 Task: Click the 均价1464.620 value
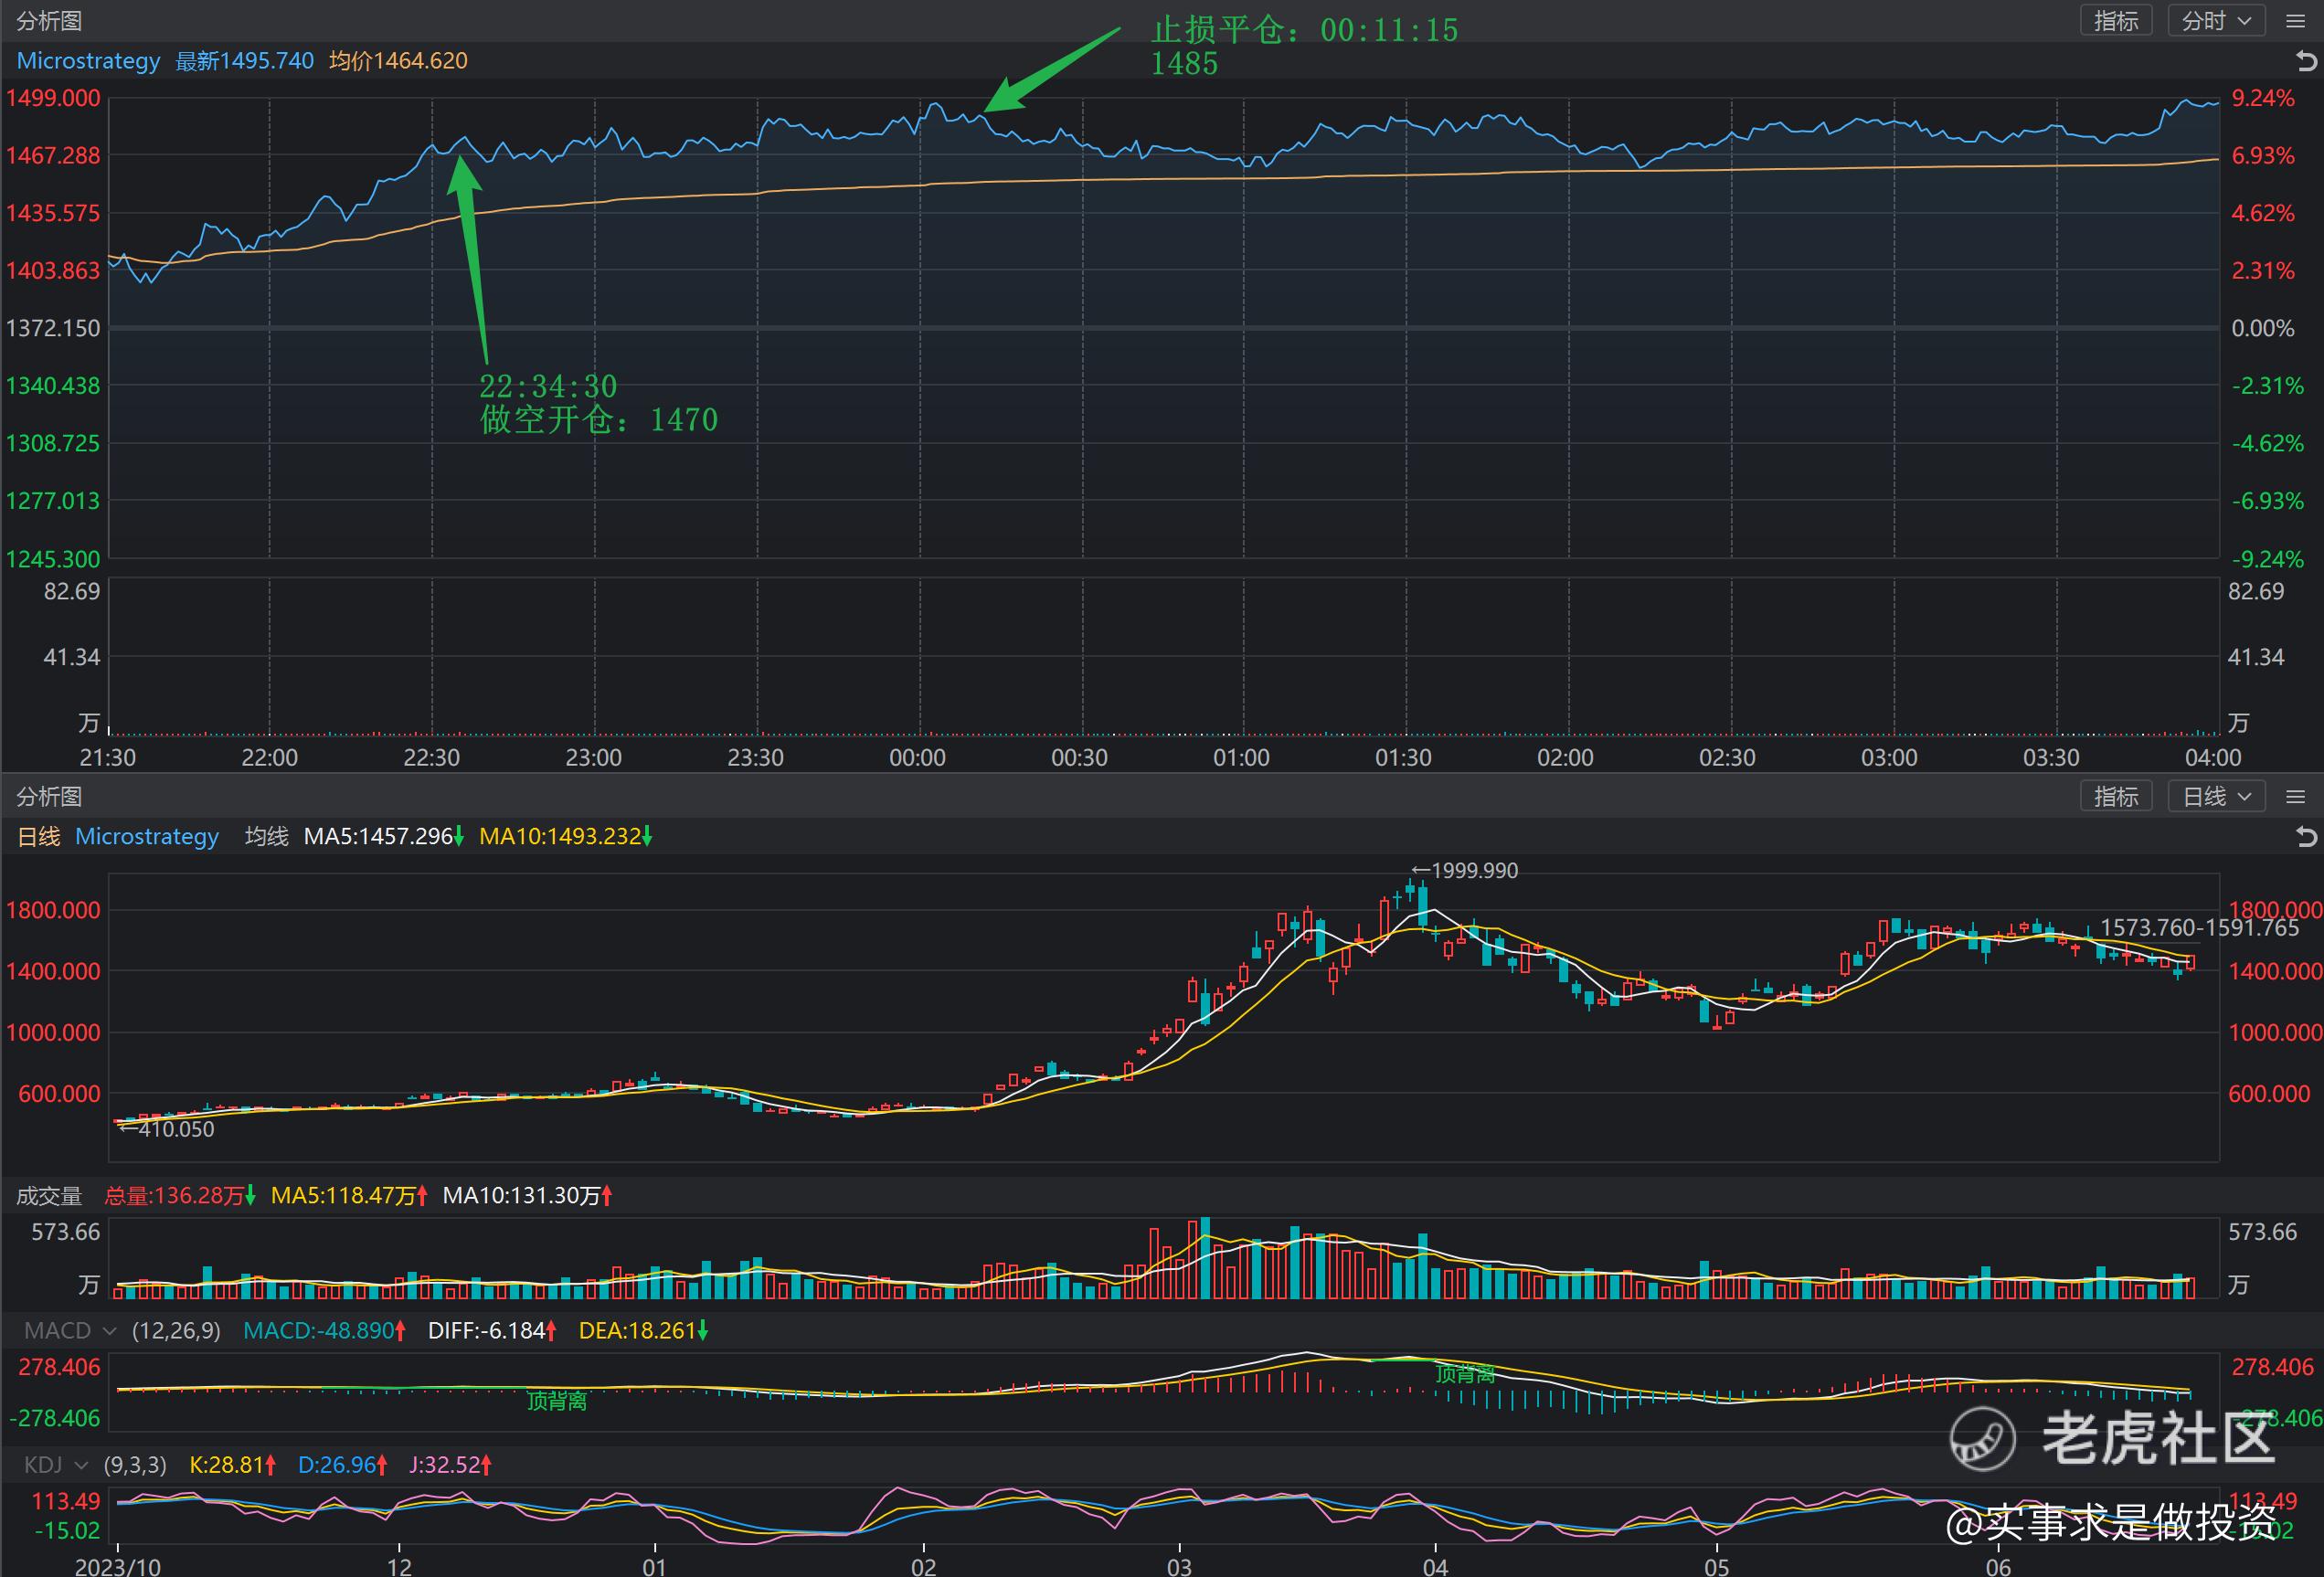click(x=399, y=61)
